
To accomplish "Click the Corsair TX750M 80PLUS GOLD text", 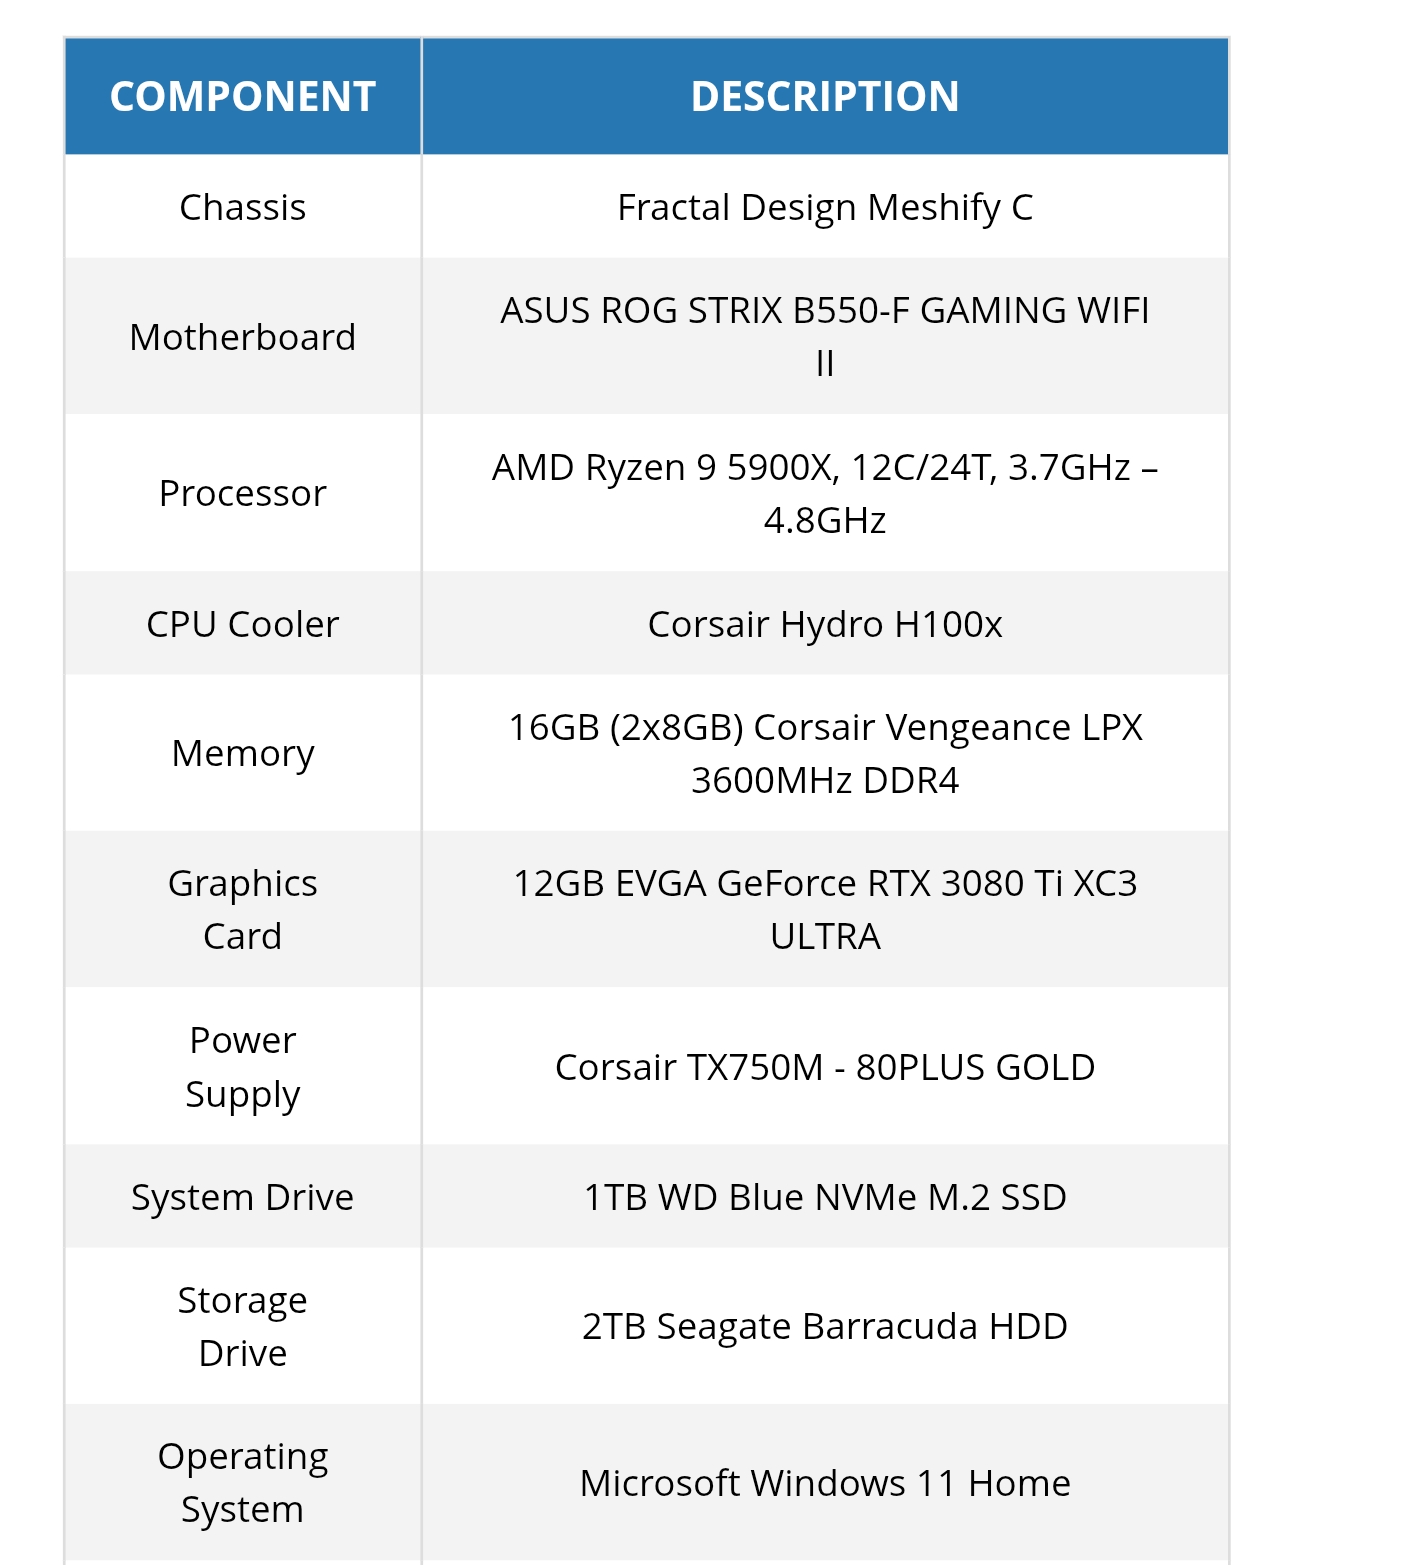I will 824,1067.
